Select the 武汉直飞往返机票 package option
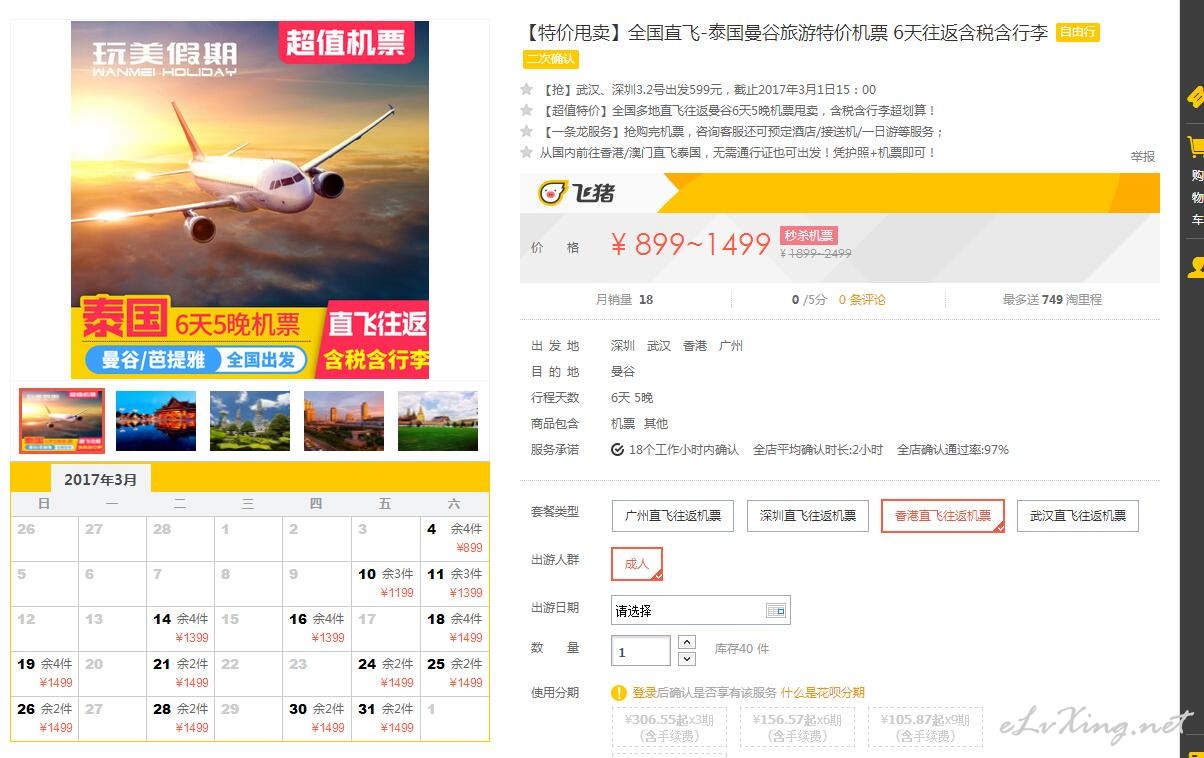The height and width of the screenshot is (758, 1204). coord(1078,516)
